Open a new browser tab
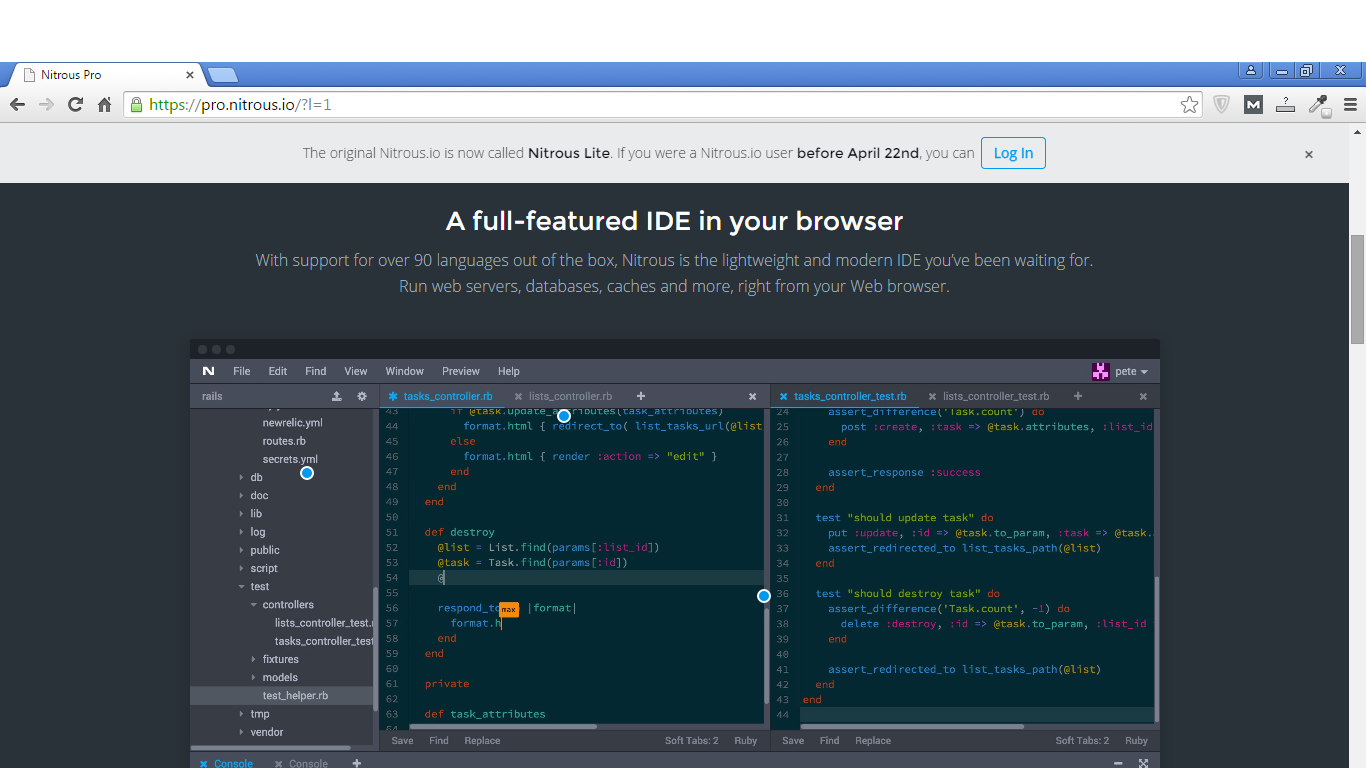Image resolution: width=1366 pixels, height=768 pixels. click(x=222, y=75)
